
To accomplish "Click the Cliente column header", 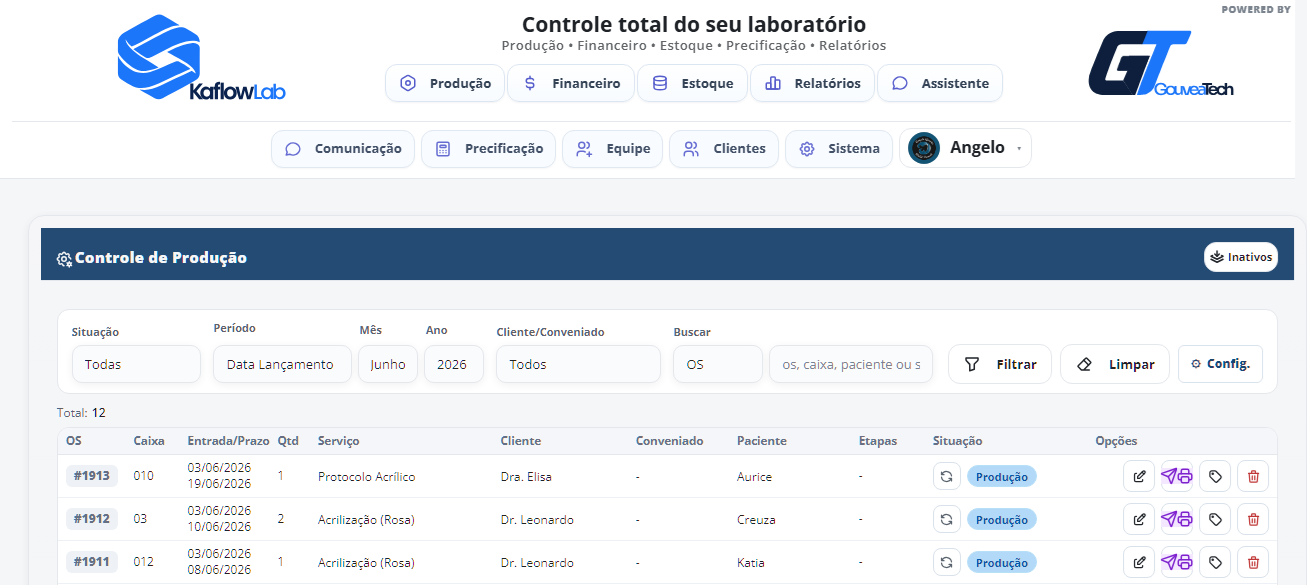I will point(521,441).
